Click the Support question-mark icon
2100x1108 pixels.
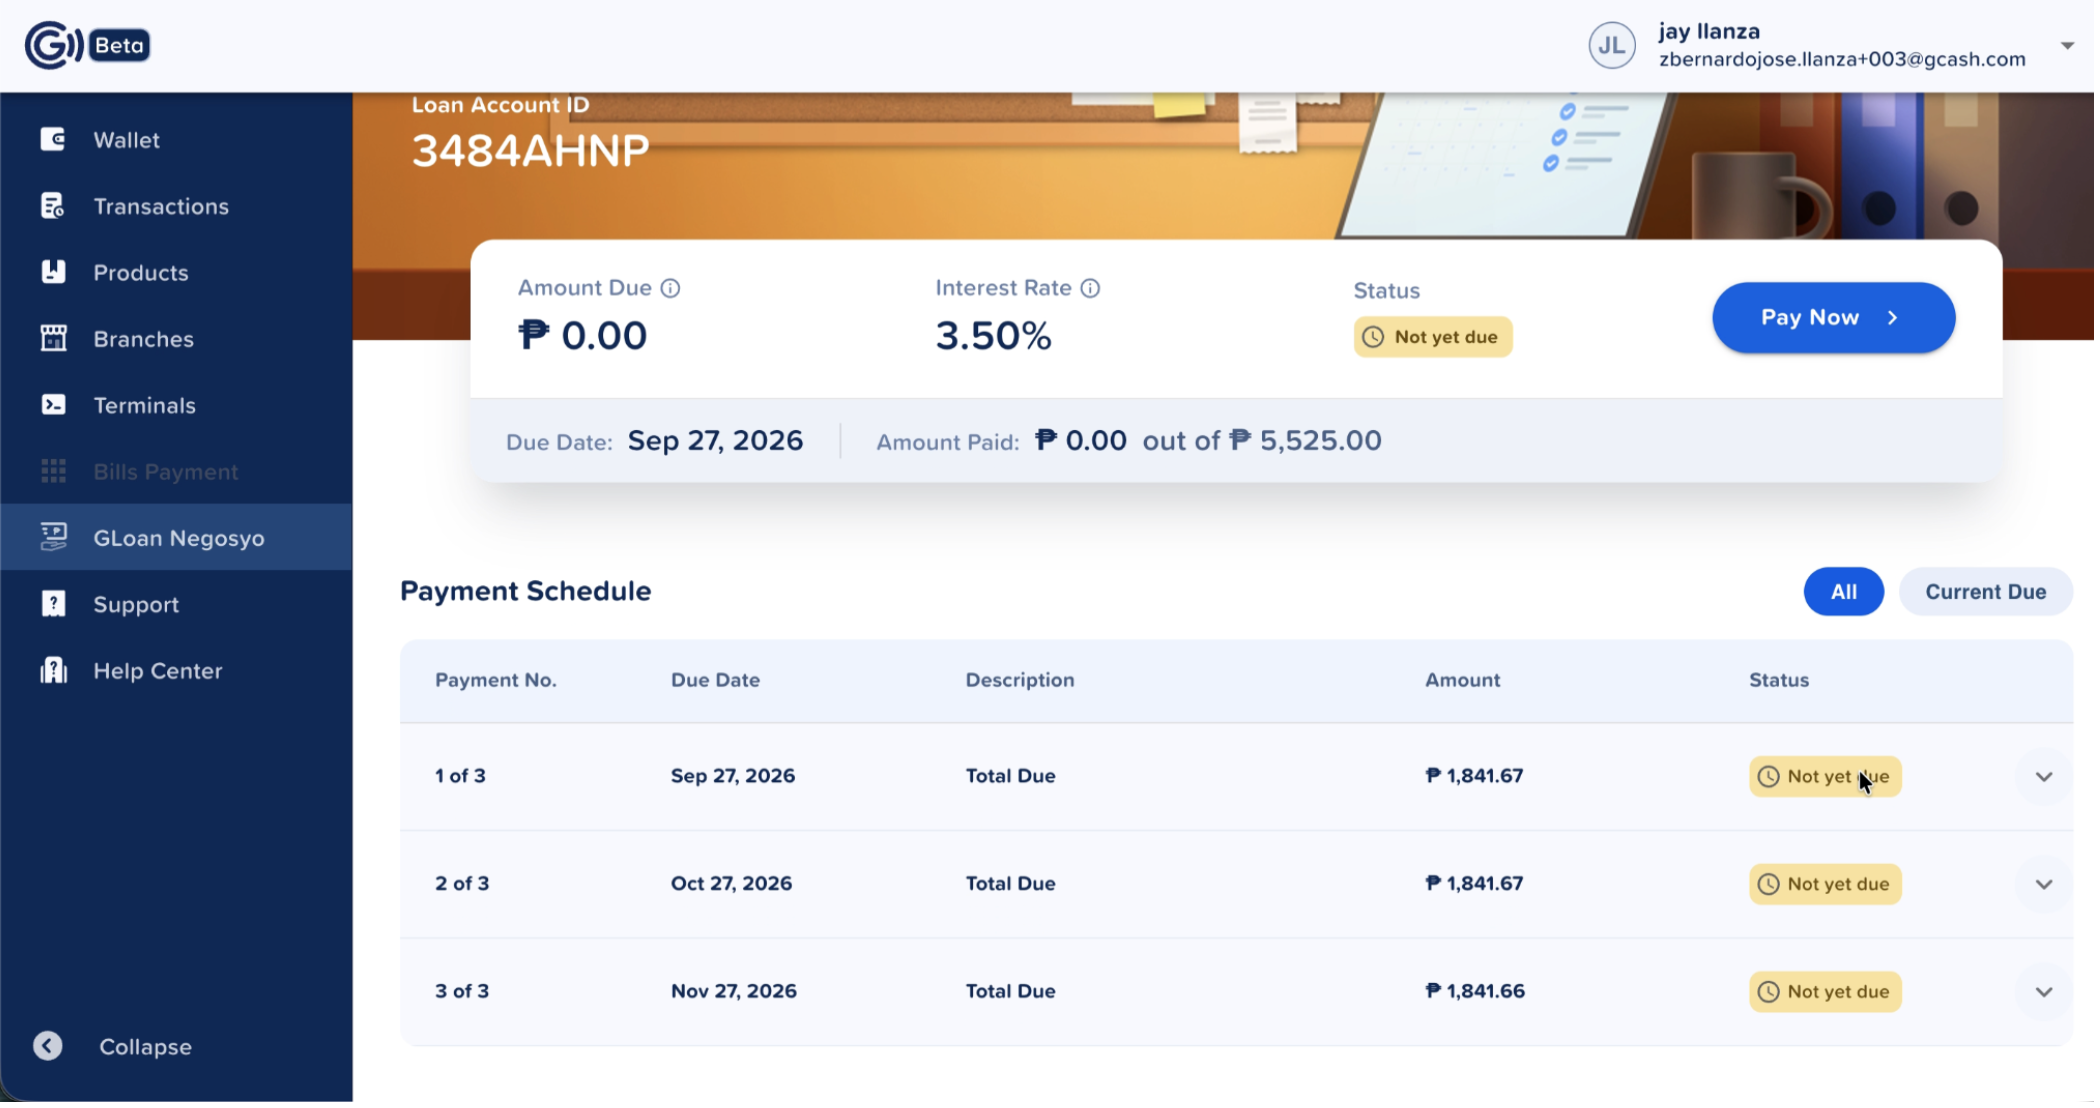[53, 604]
